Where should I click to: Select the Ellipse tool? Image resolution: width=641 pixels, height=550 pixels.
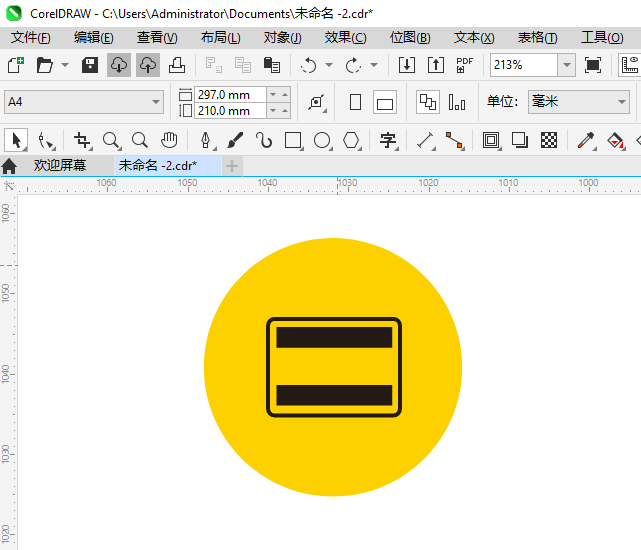(x=322, y=141)
